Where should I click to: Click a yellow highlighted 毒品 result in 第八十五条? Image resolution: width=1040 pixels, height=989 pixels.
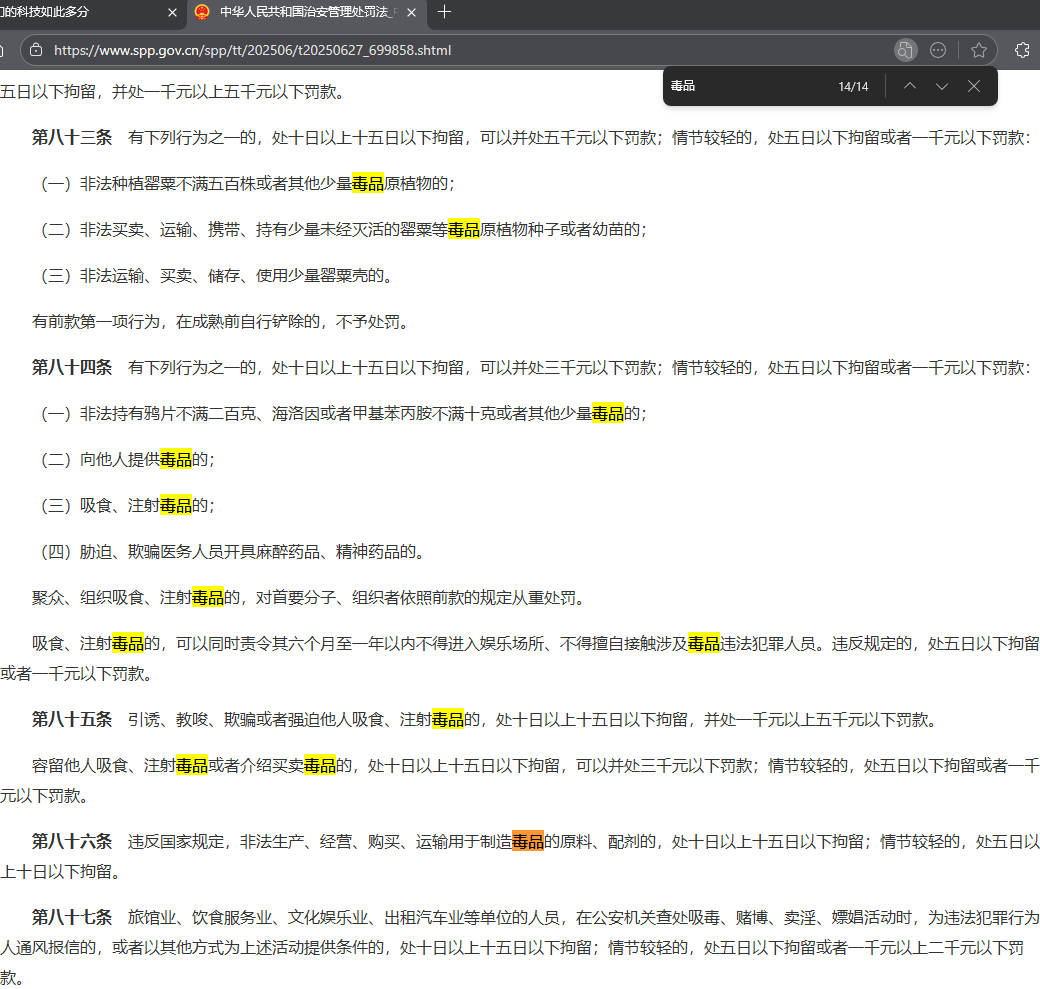pyautogui.click(x=448, y=719)
